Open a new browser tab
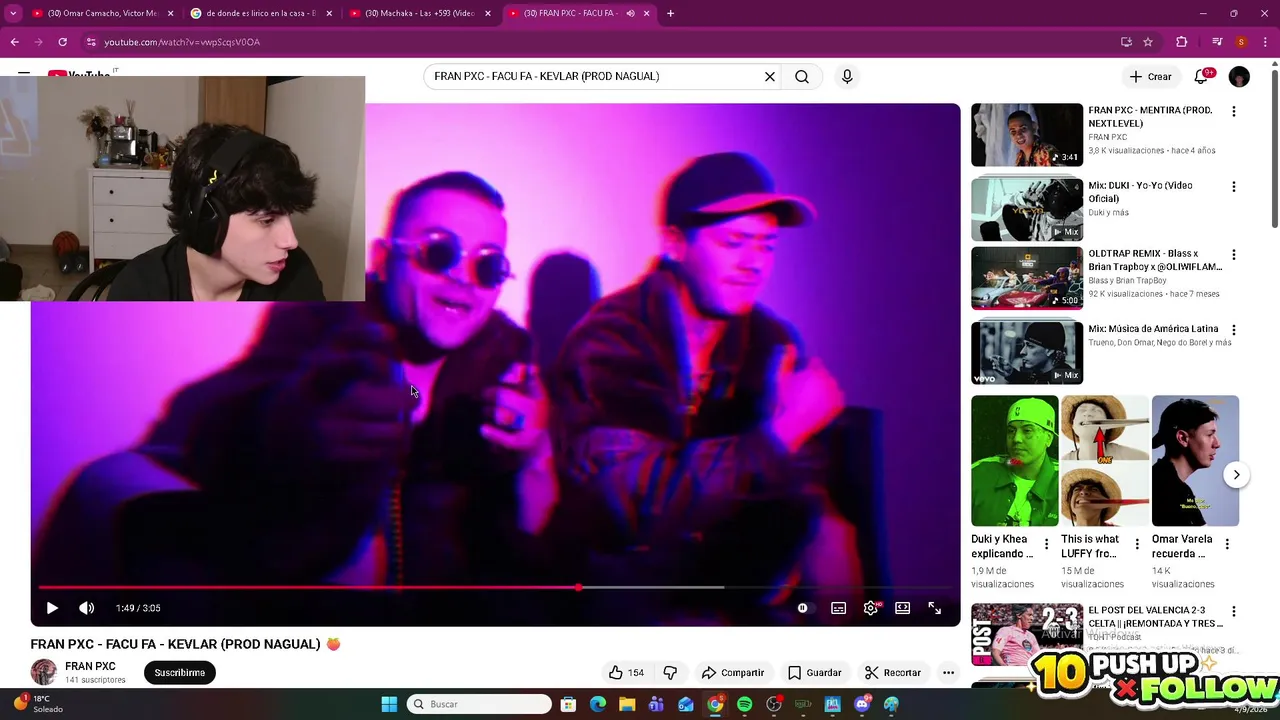The height and width of the screenshot is (720, 1280). pyautogui.click(x=670, y=13)
